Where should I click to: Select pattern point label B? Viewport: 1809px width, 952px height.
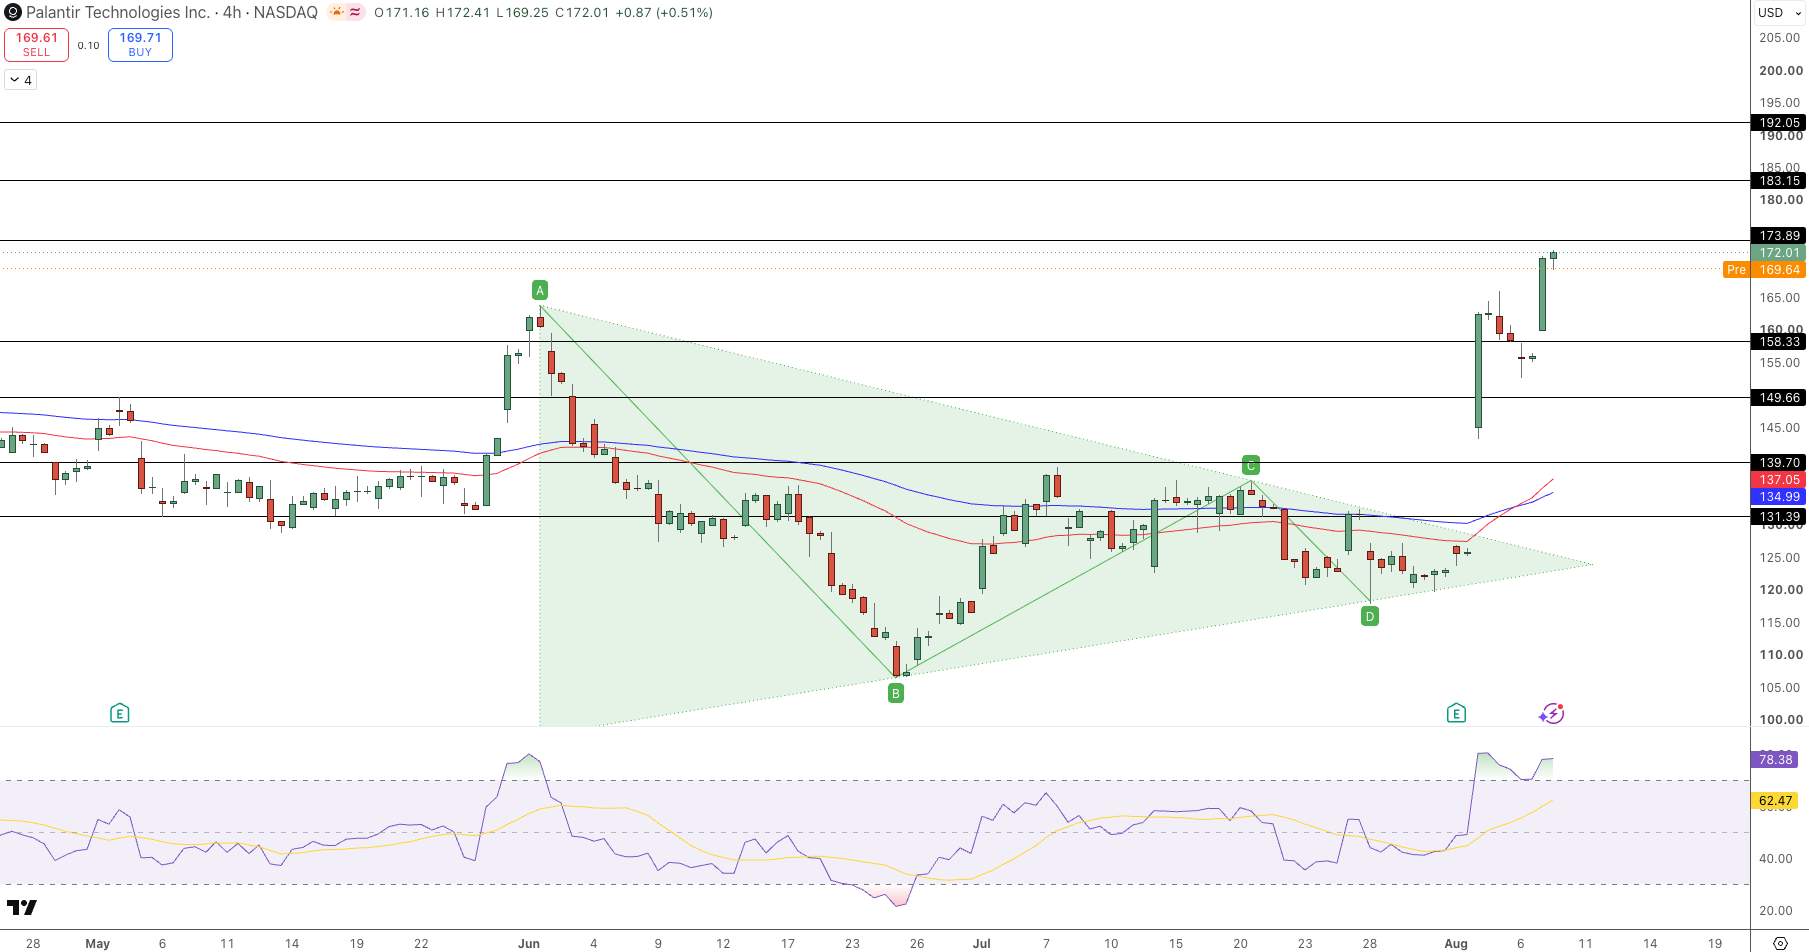(896, 693)
